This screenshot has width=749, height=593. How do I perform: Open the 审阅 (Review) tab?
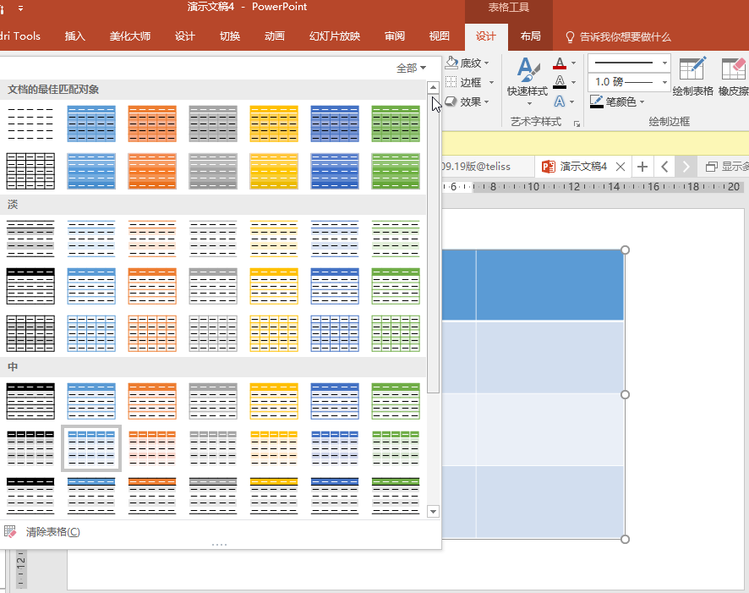click(395, 36)
